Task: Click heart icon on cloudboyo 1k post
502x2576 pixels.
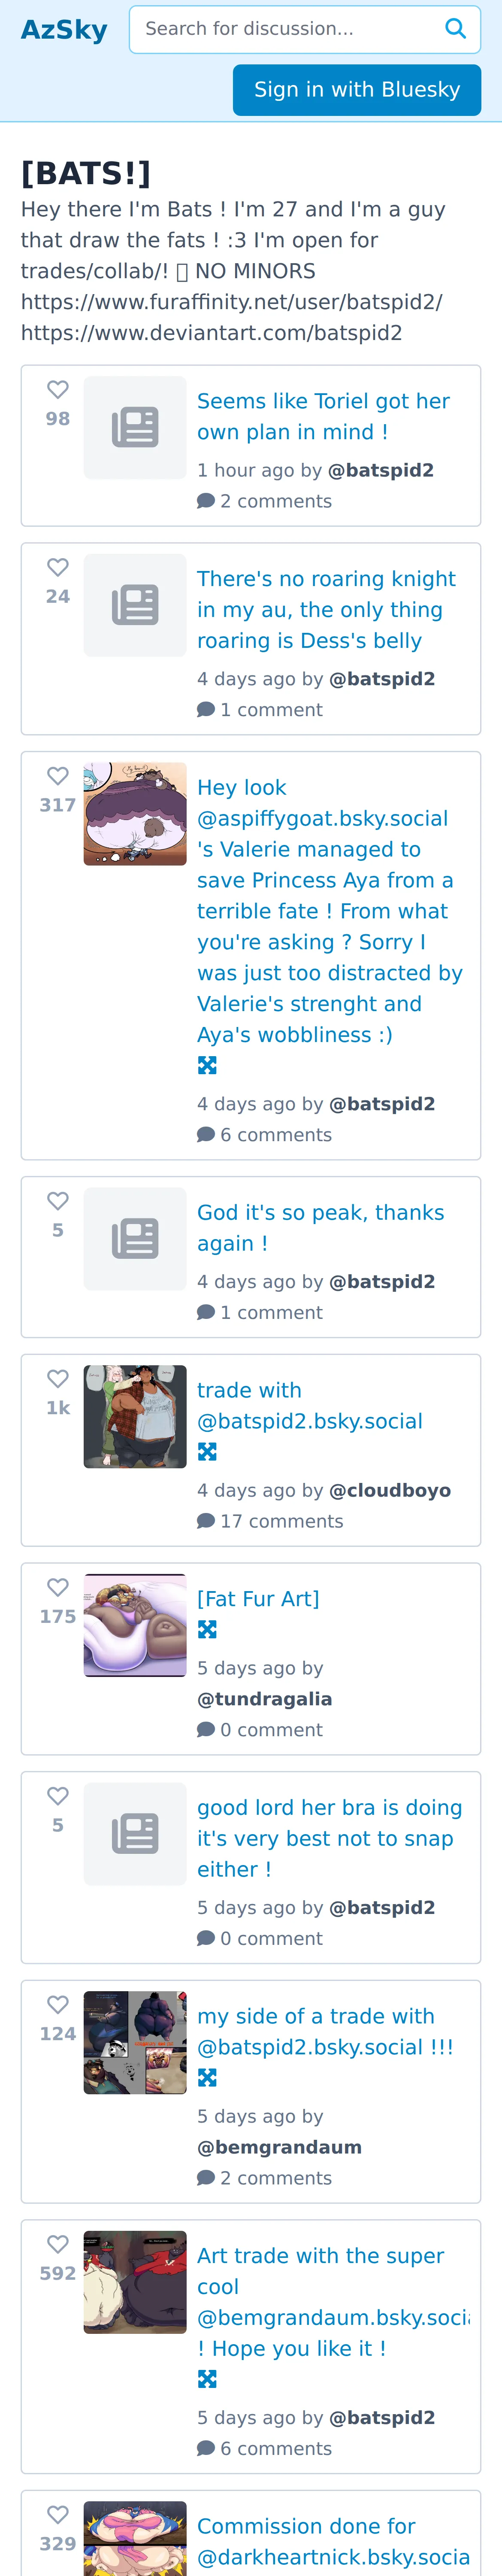Action: pos(58,1380)
